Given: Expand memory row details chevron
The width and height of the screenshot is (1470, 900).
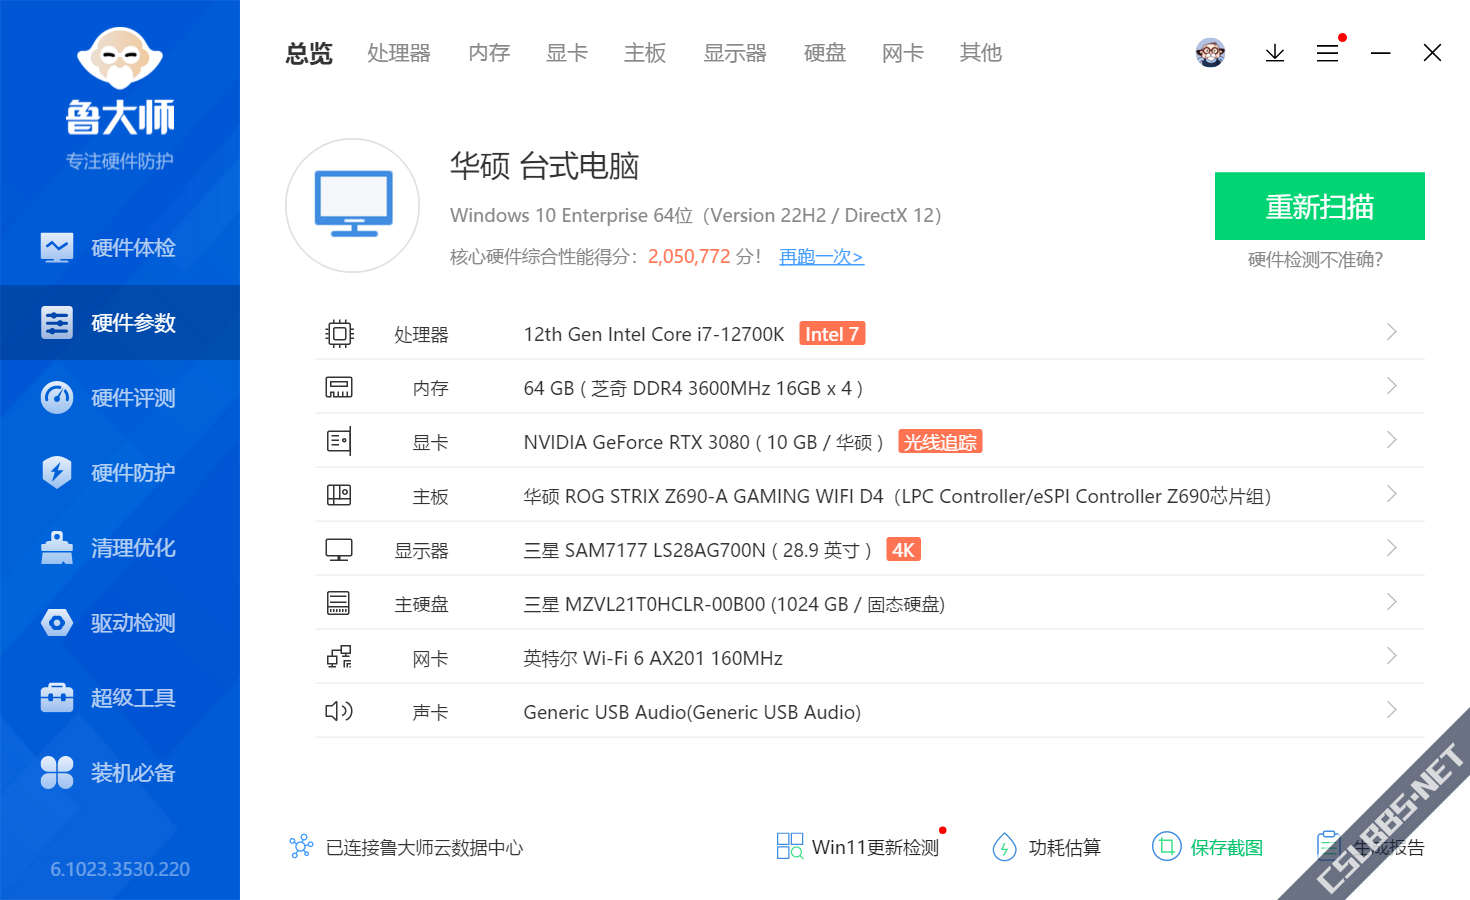Looking at the screenshot, I should click(1391, 386).
